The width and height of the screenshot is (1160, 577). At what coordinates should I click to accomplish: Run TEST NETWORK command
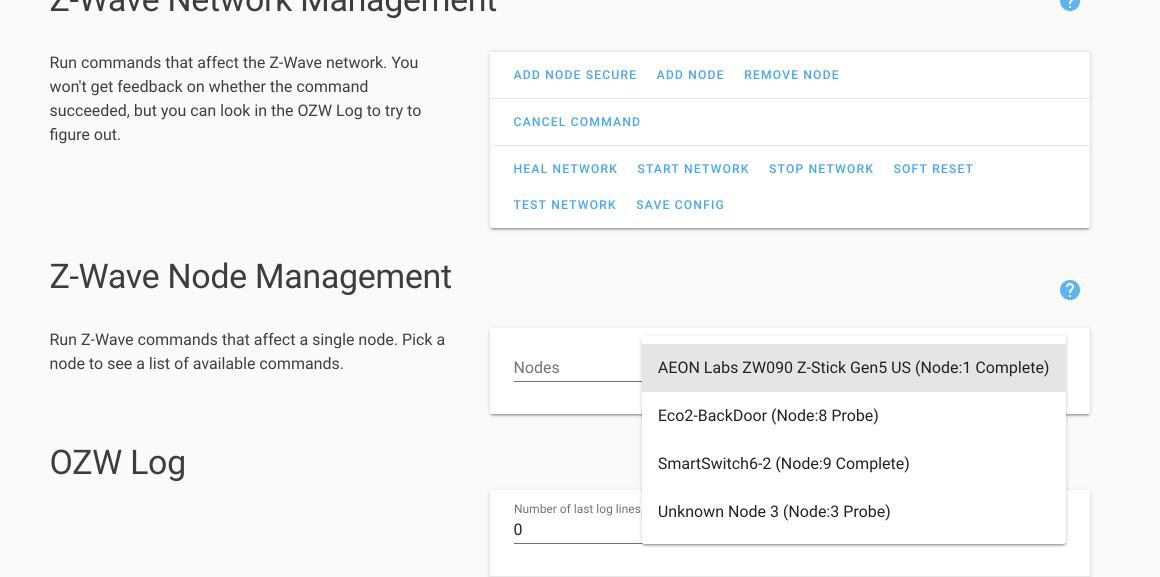tap(565, 205)
